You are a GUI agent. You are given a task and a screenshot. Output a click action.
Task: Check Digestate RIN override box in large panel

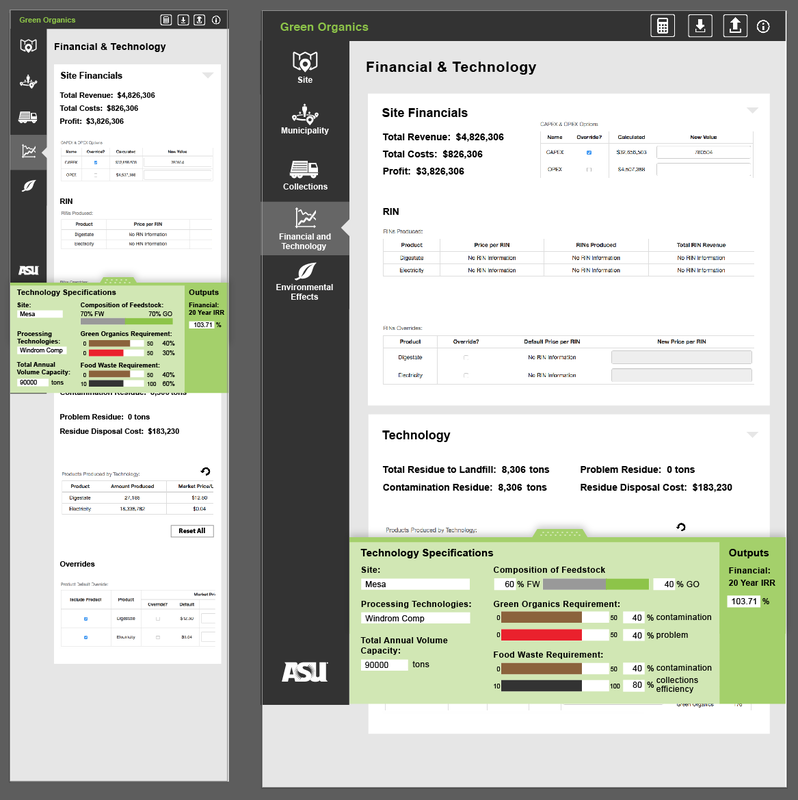pyautogui.click(x=466, y=357)
